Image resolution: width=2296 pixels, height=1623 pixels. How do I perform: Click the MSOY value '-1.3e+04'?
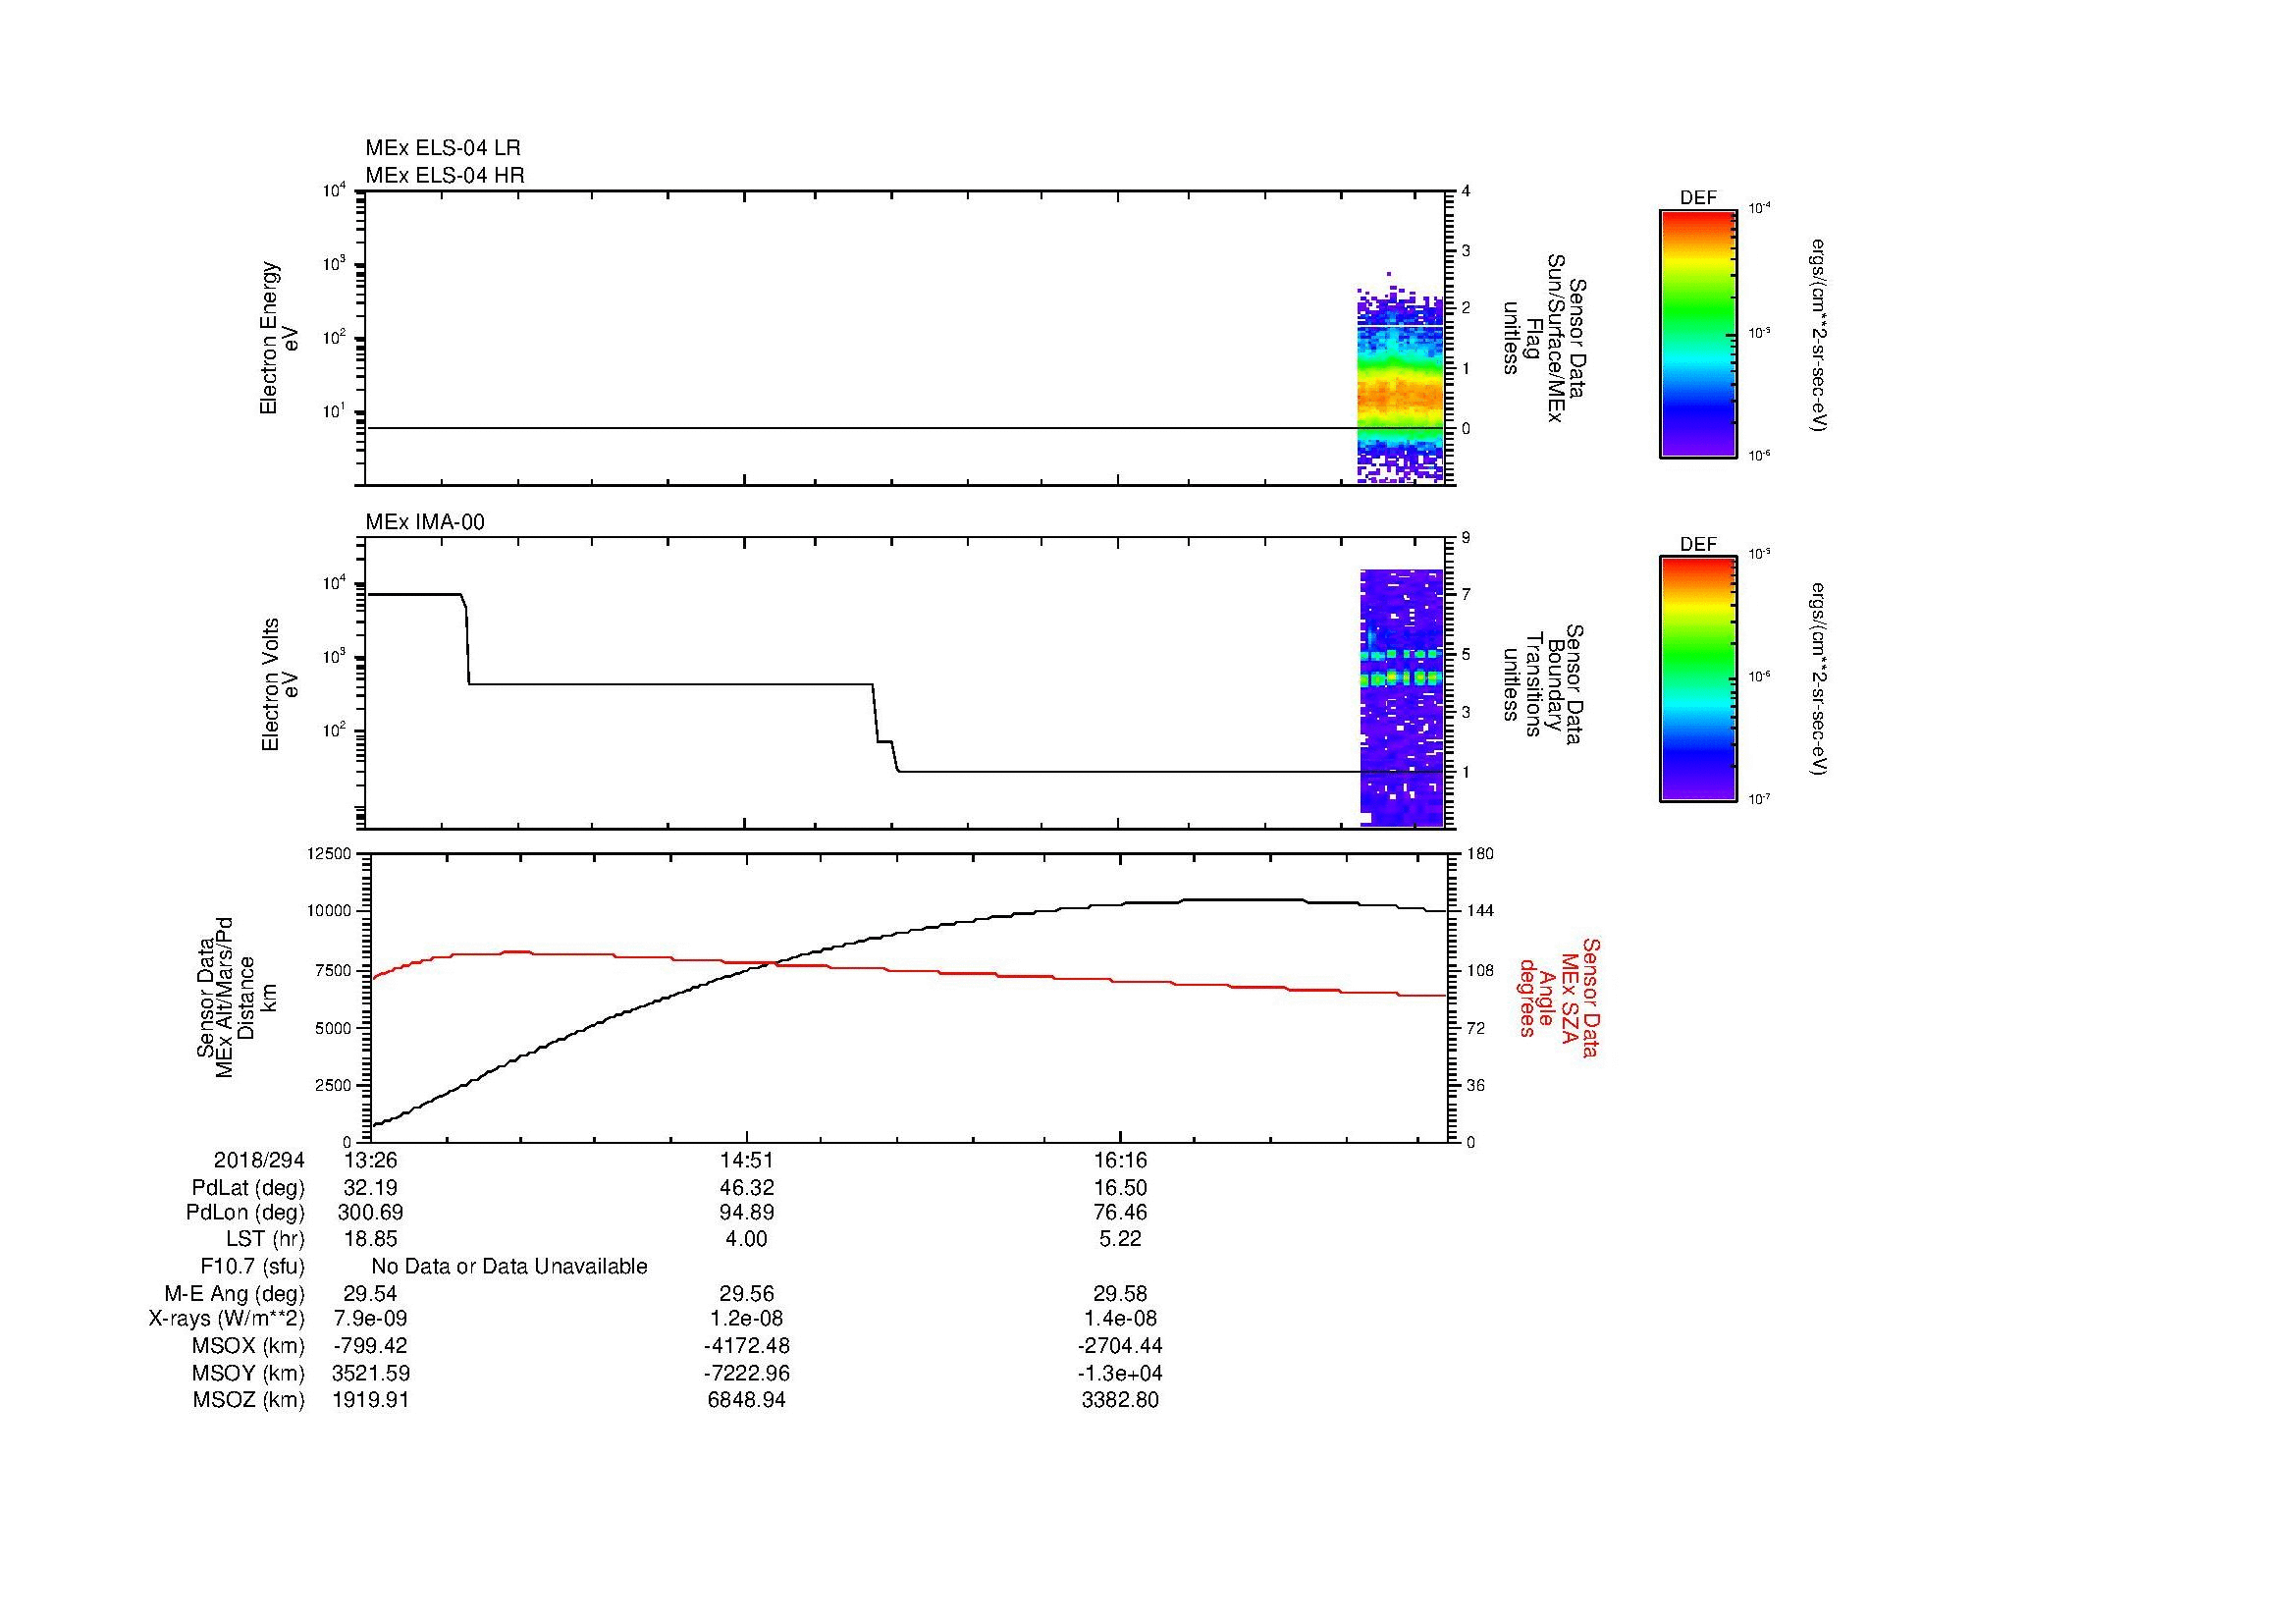pyautogui.click(x=1121, y=1373)
